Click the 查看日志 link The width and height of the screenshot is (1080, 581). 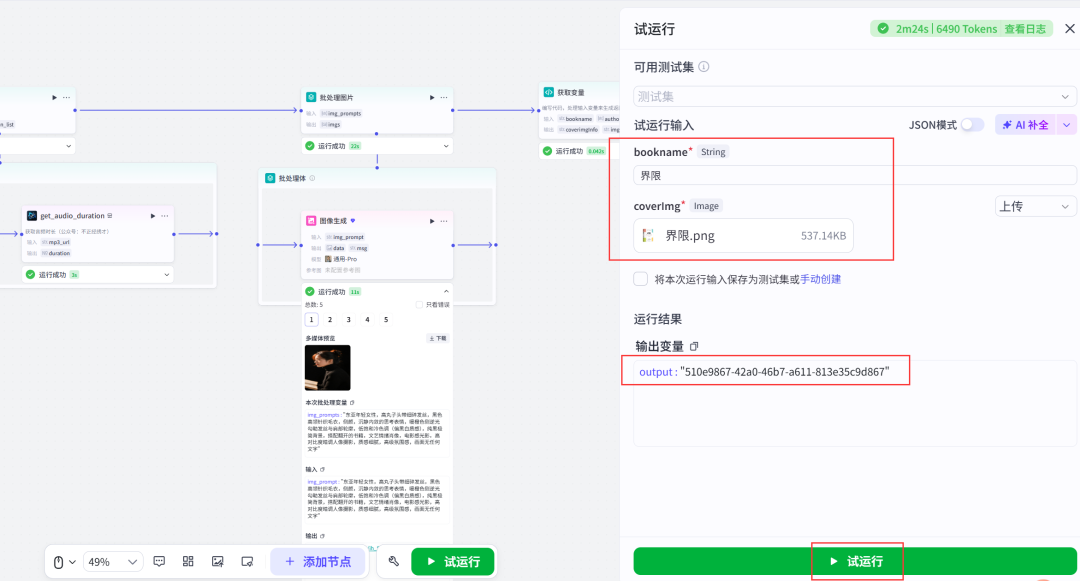click(1025, 29)
